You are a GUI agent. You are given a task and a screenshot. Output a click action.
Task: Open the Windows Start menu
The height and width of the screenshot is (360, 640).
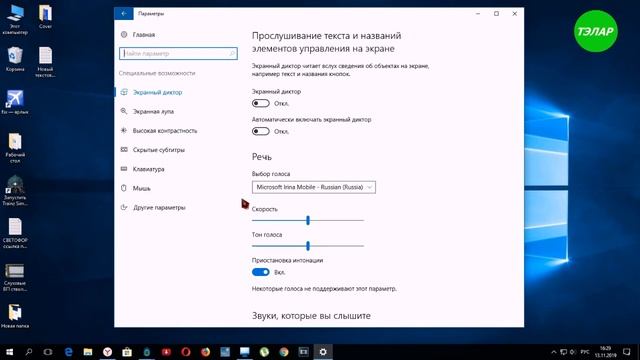[9, 352]
